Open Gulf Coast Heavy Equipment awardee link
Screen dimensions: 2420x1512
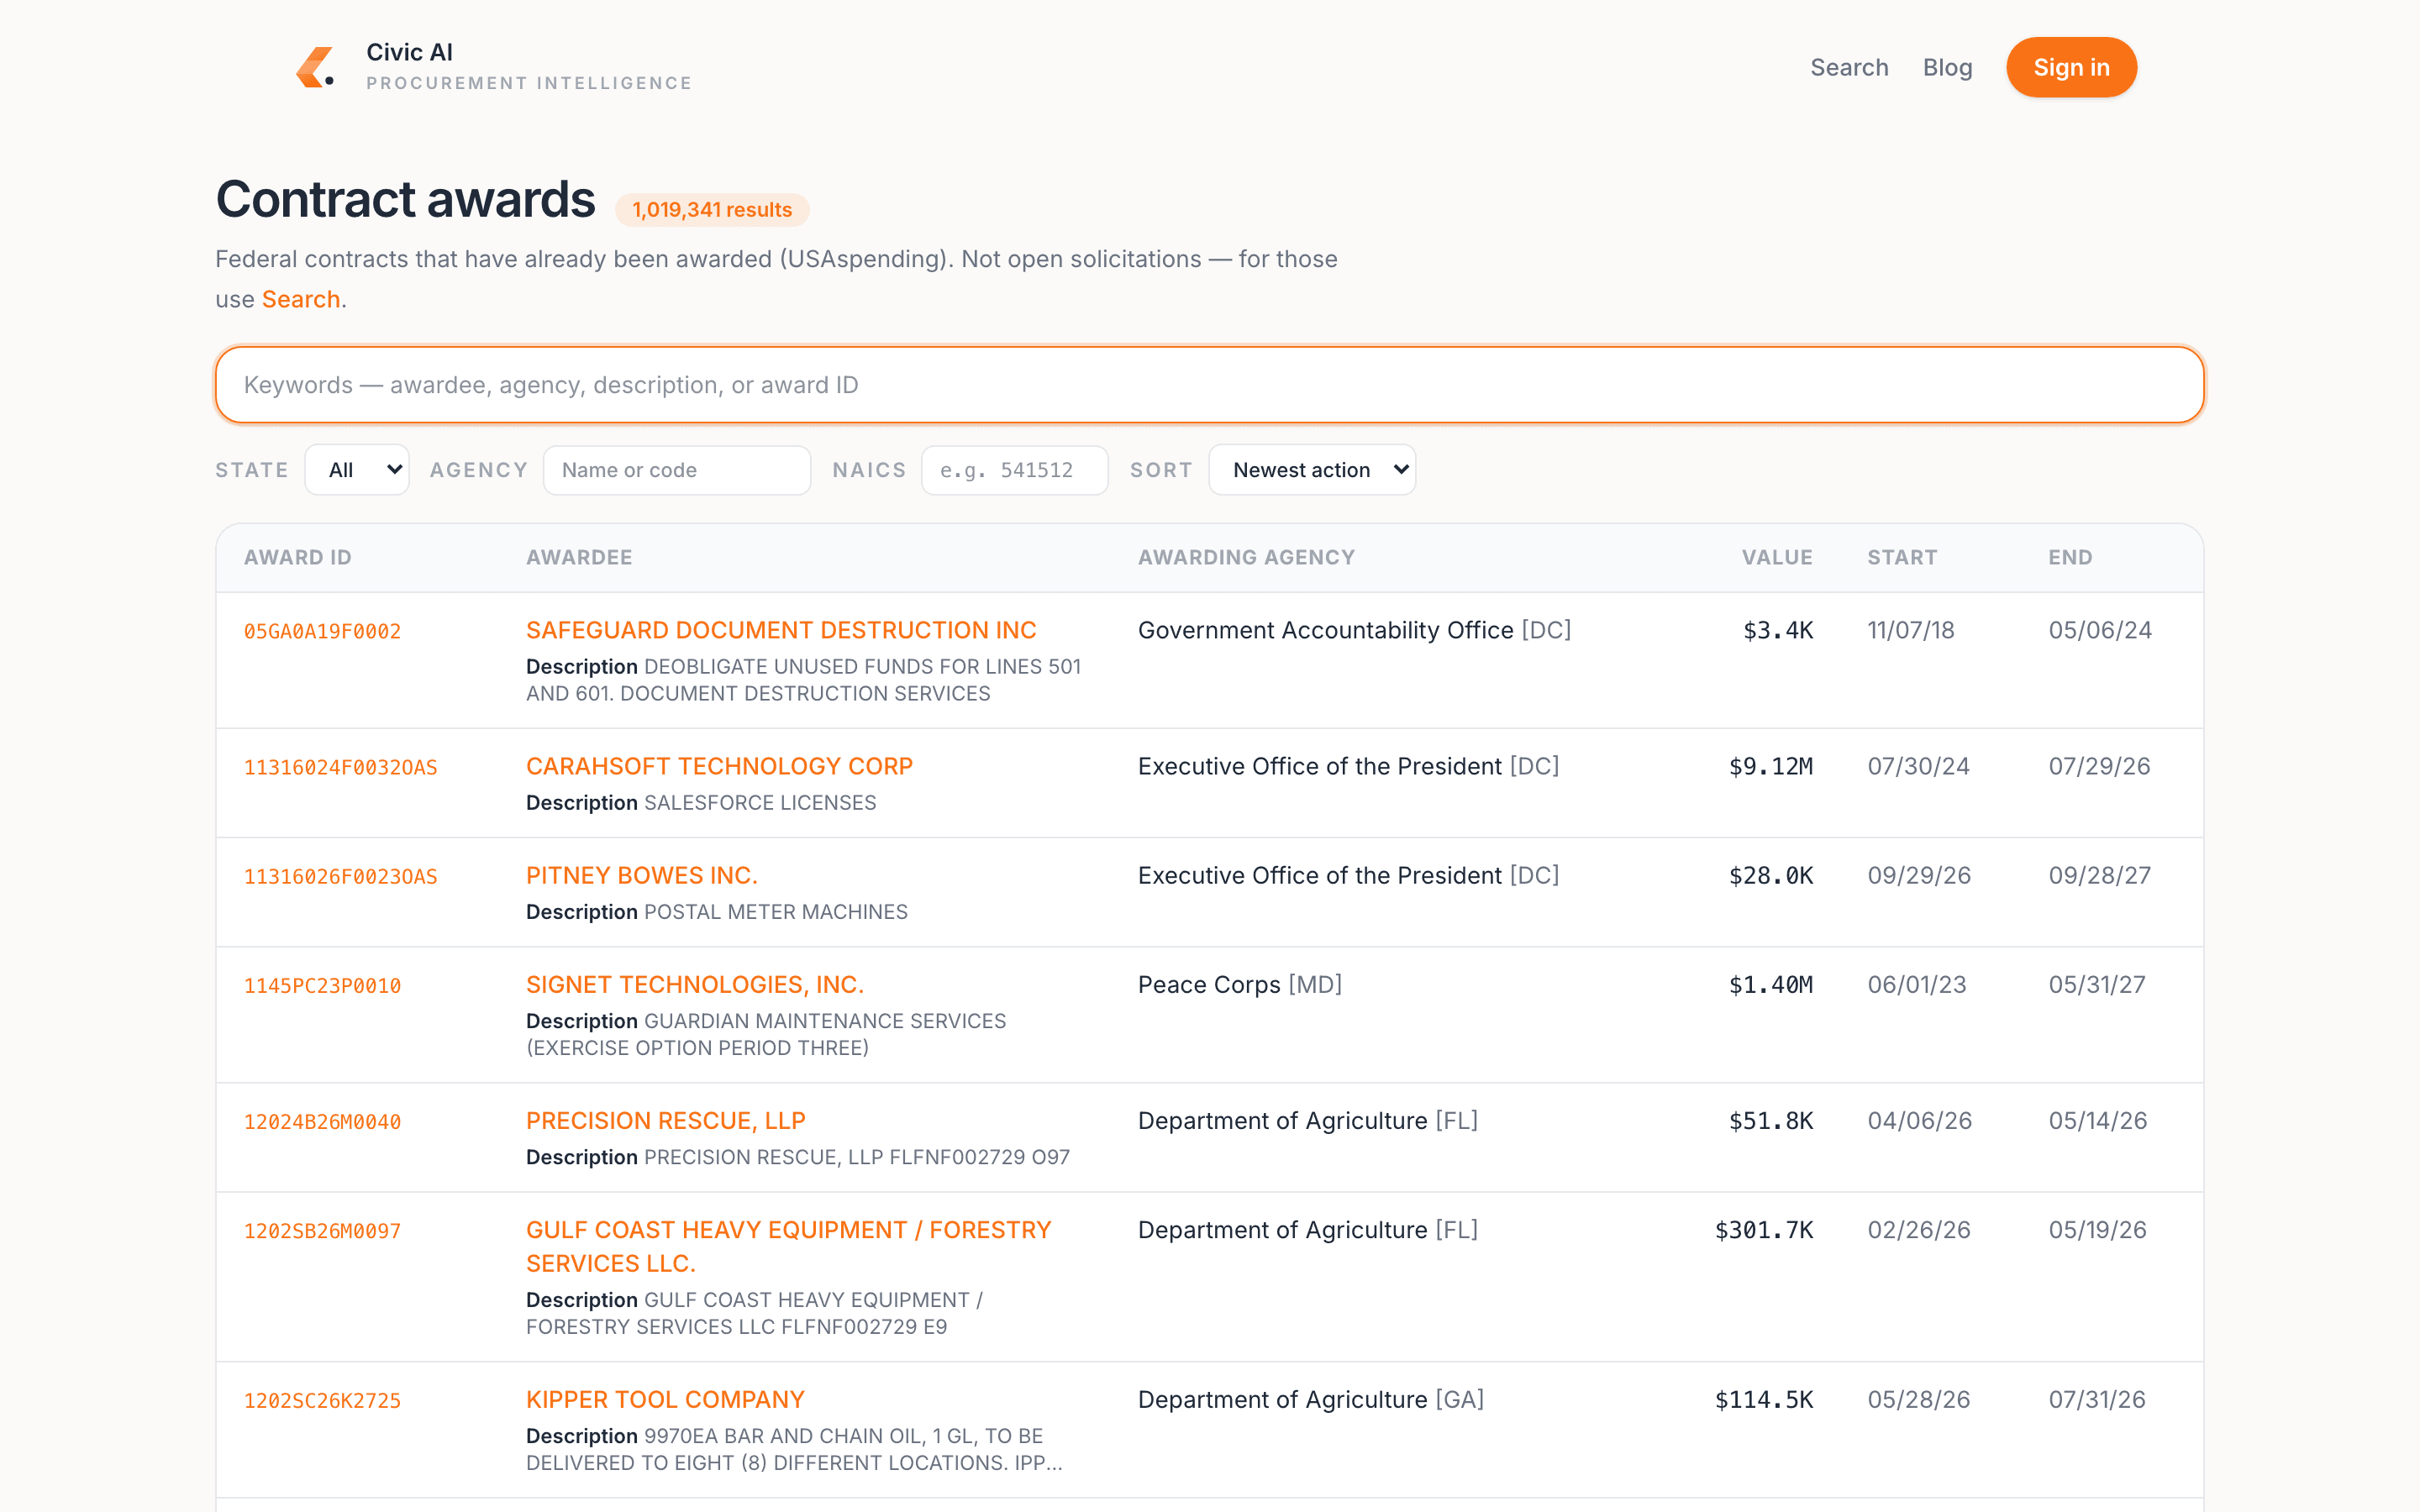point(788,1246)
